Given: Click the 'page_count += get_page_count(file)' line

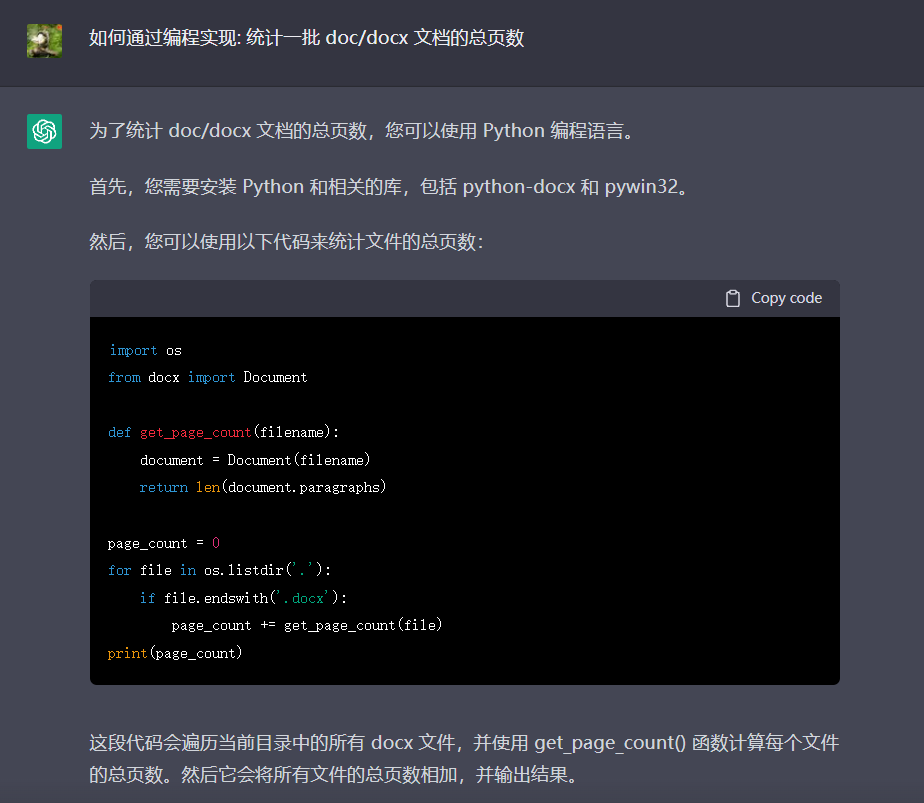Looking at the screenshot, I should point(306,625).
